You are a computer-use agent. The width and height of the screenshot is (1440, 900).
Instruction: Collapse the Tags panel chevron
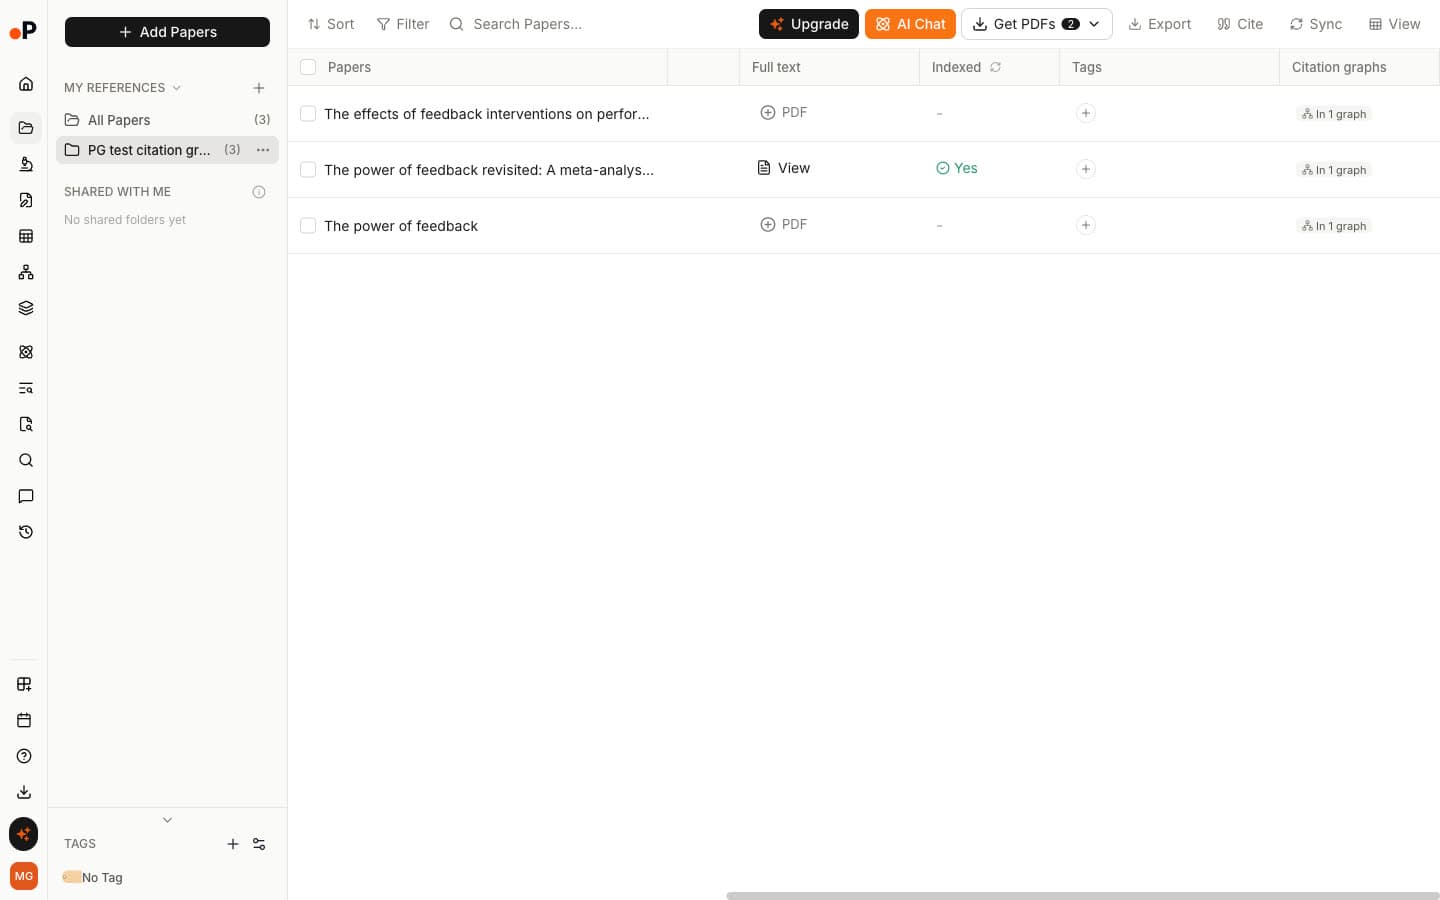coord(167,820)
